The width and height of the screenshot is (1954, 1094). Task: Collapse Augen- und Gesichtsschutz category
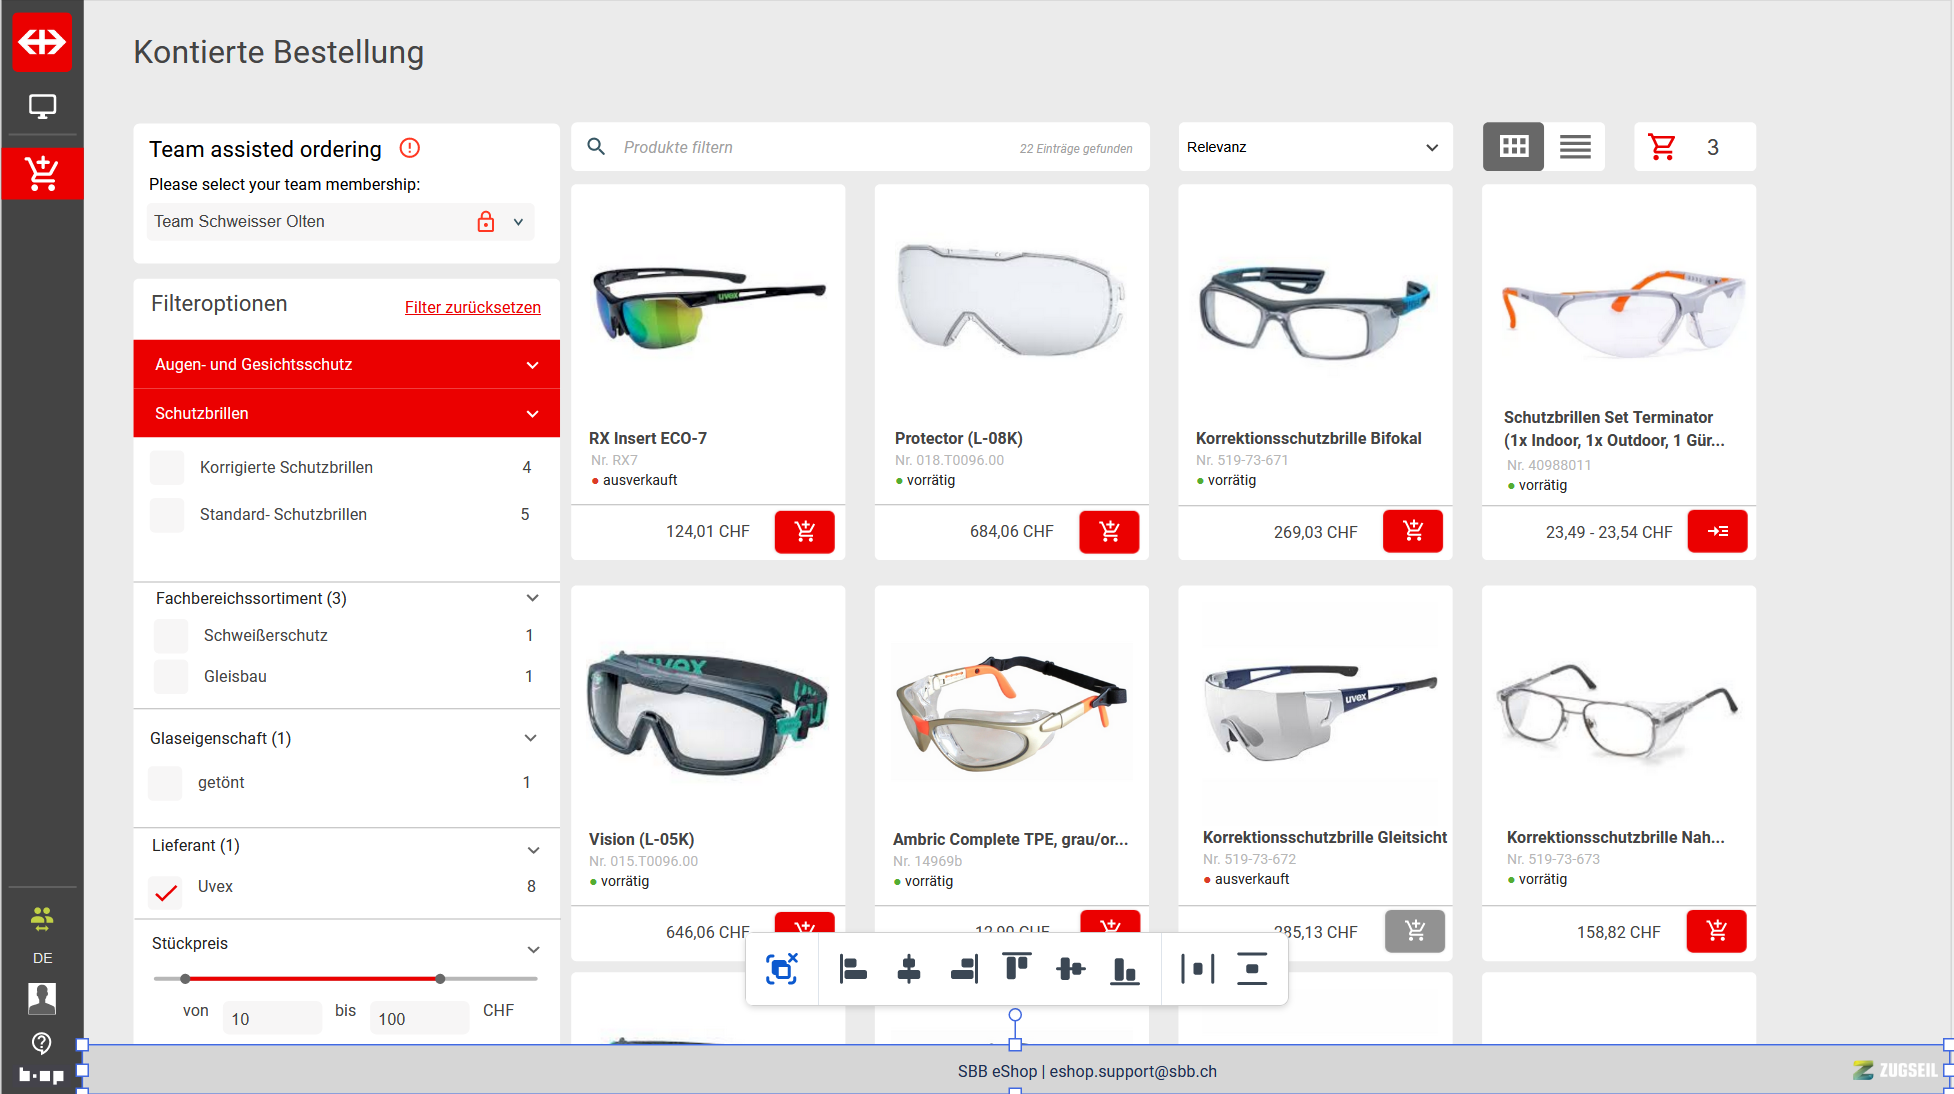pos(532,365)
